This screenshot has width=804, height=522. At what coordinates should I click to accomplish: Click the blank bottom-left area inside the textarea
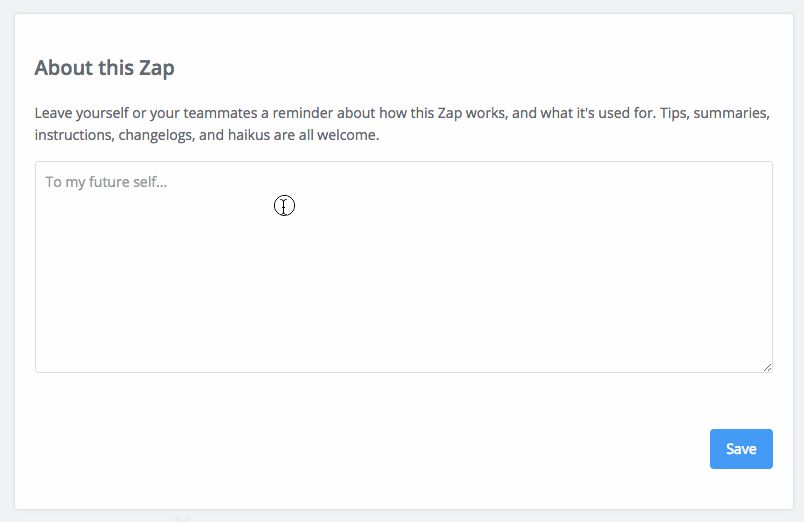pyautogui.click(x=80, y=345)
